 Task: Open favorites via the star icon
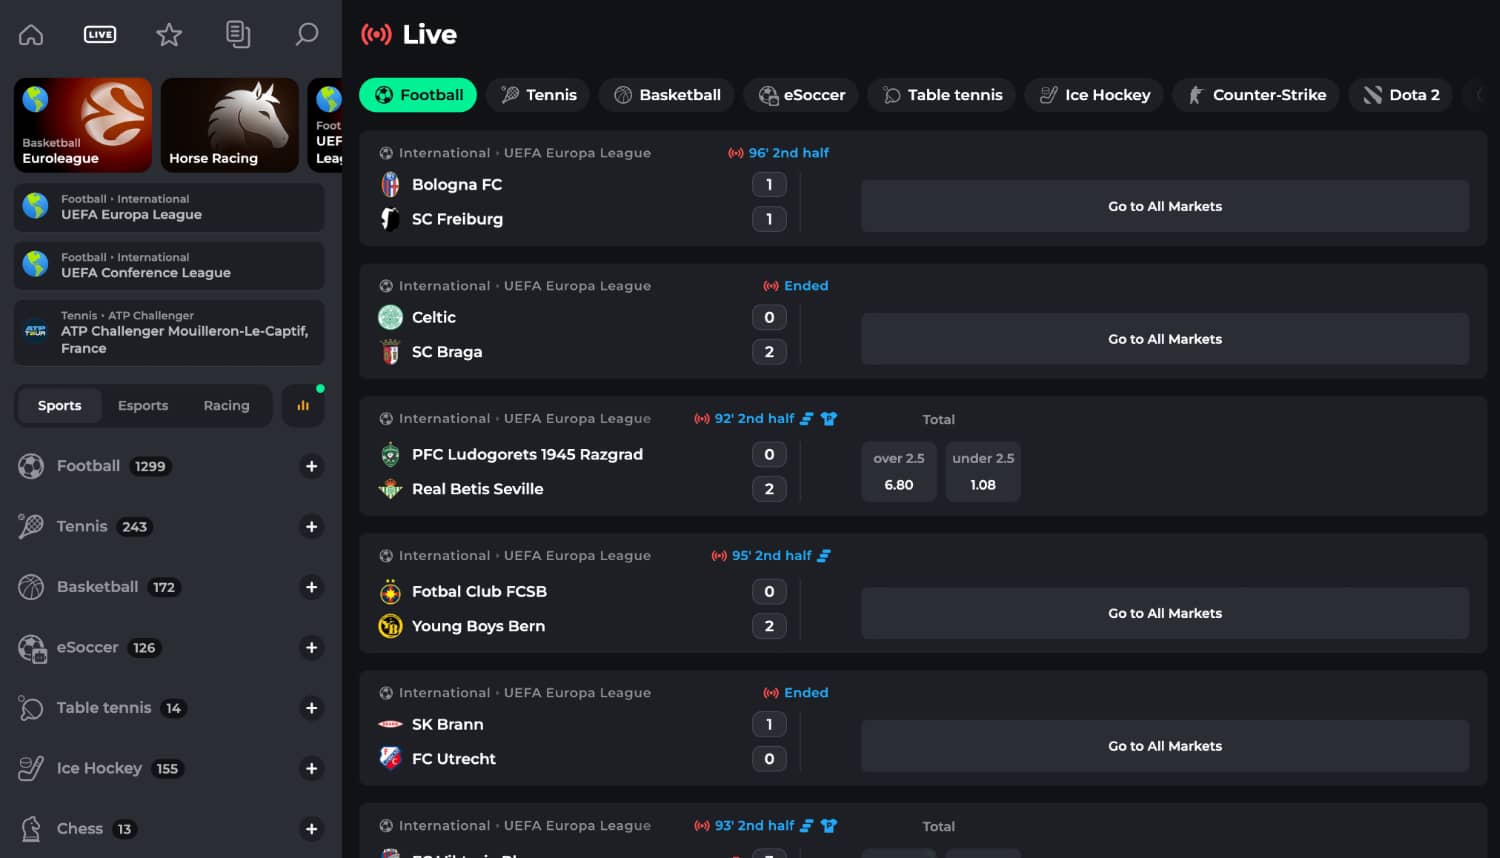169,33
